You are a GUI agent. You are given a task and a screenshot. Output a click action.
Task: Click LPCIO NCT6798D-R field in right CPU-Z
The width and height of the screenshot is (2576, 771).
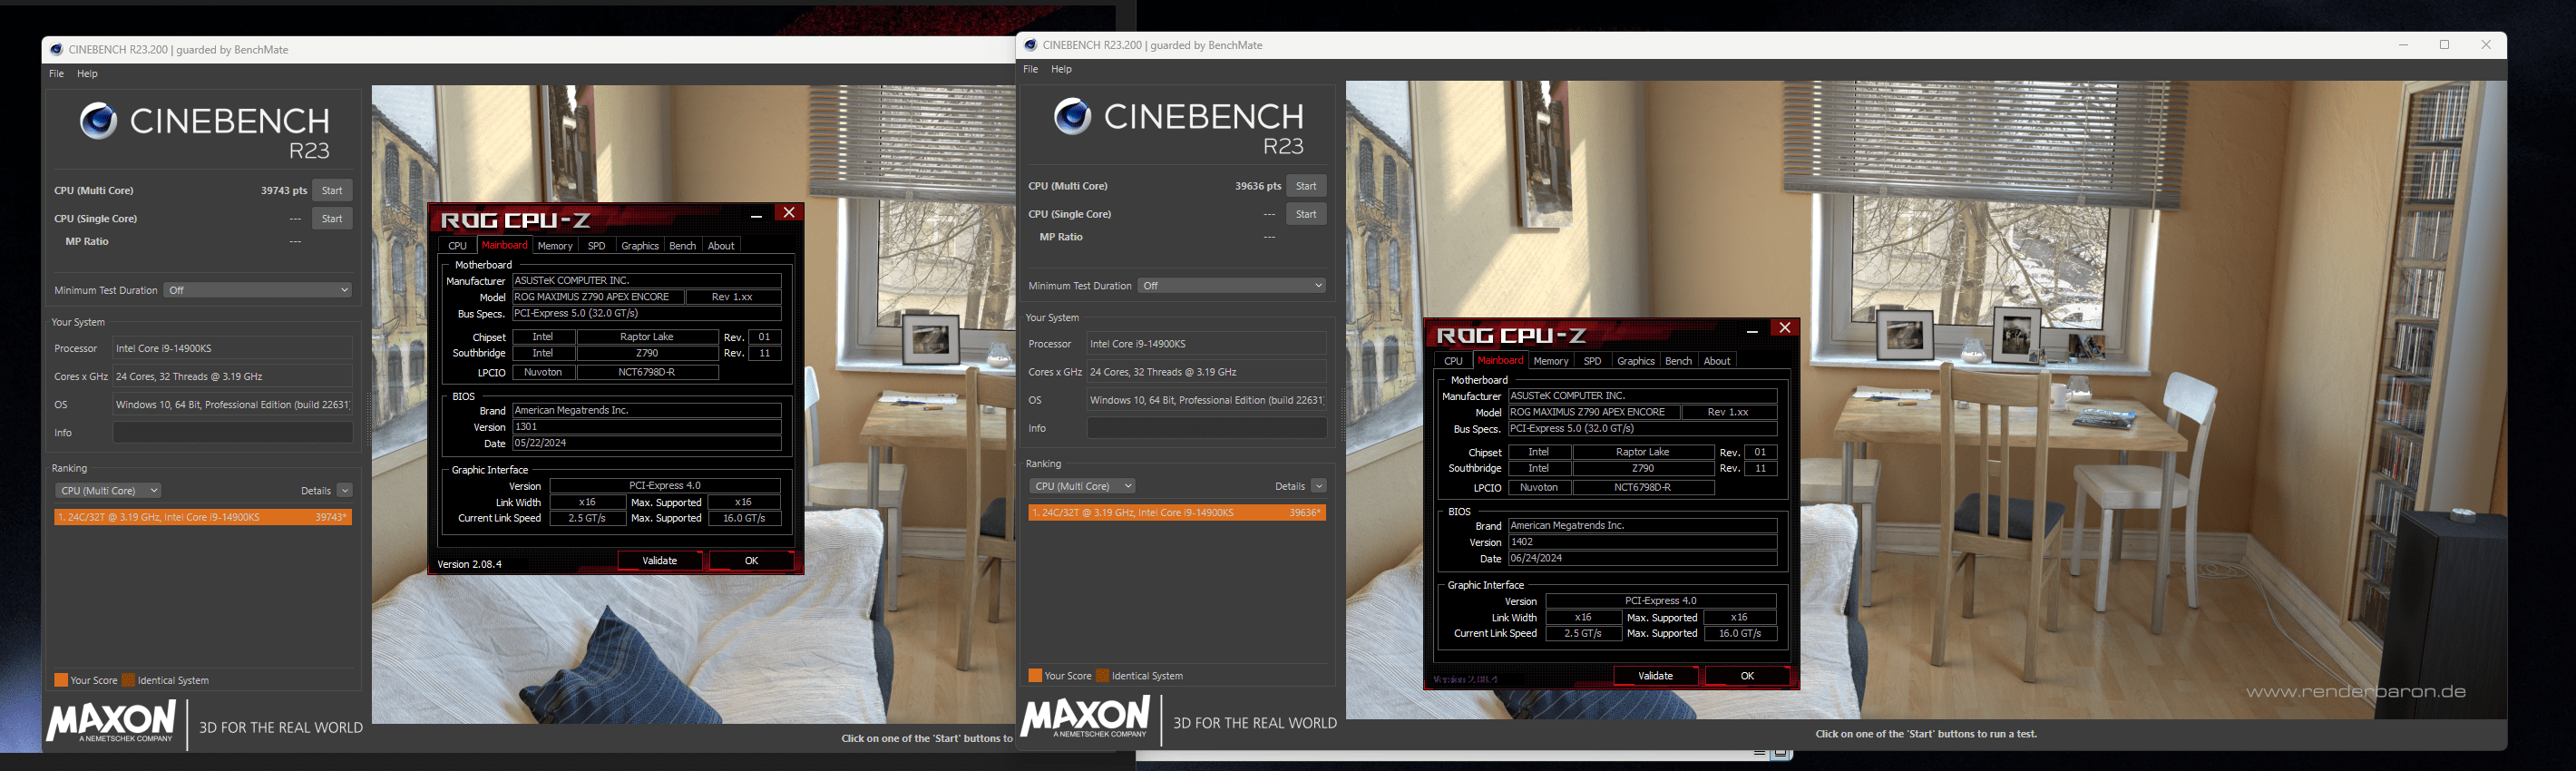point(1644,488)
